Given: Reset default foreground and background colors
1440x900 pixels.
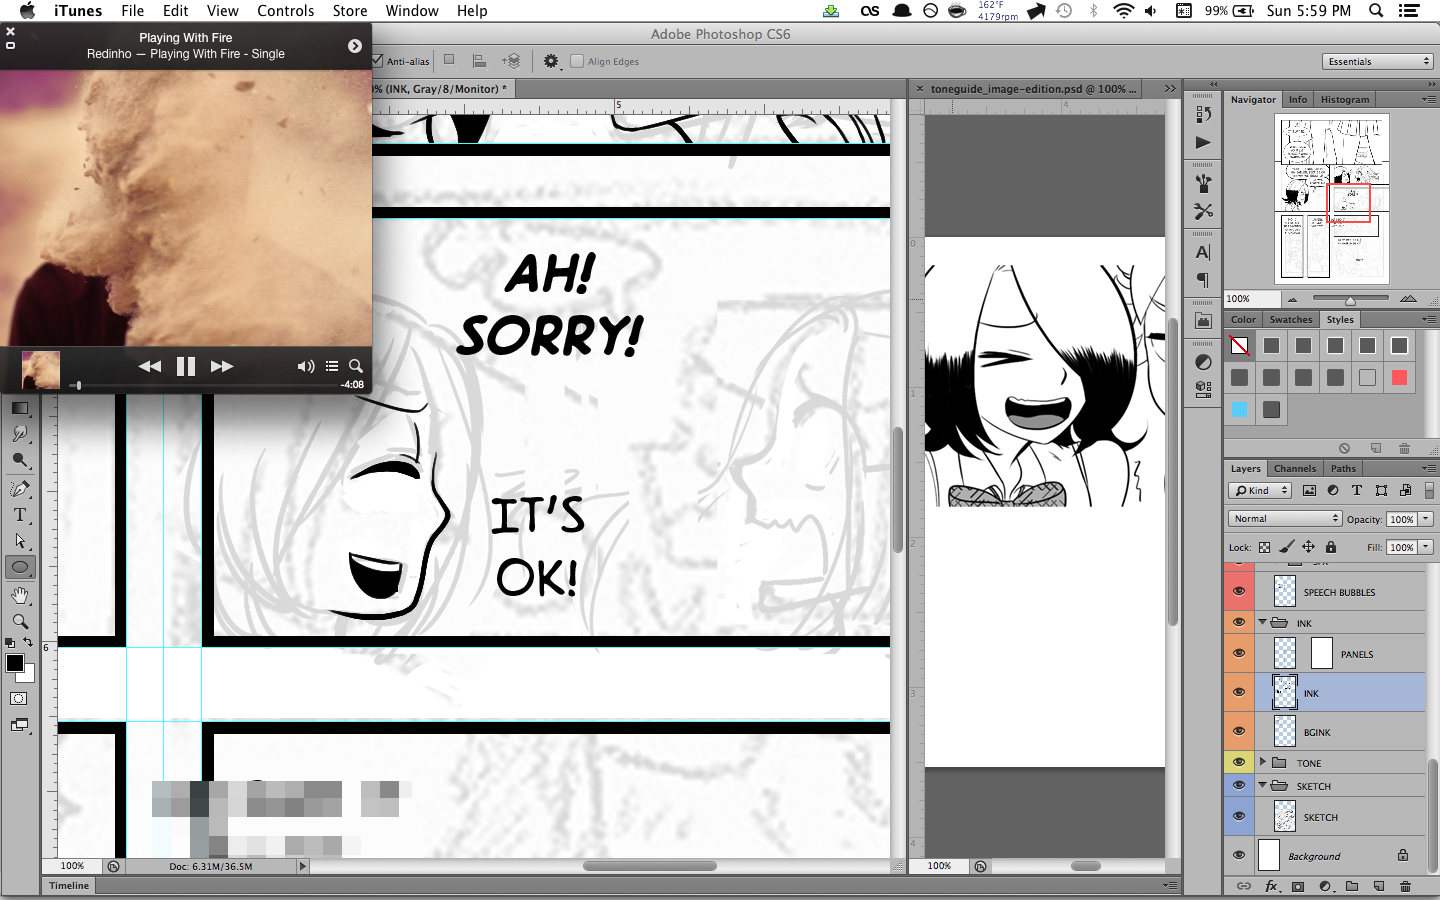Looking at the screenshot, I should point(9,643).
